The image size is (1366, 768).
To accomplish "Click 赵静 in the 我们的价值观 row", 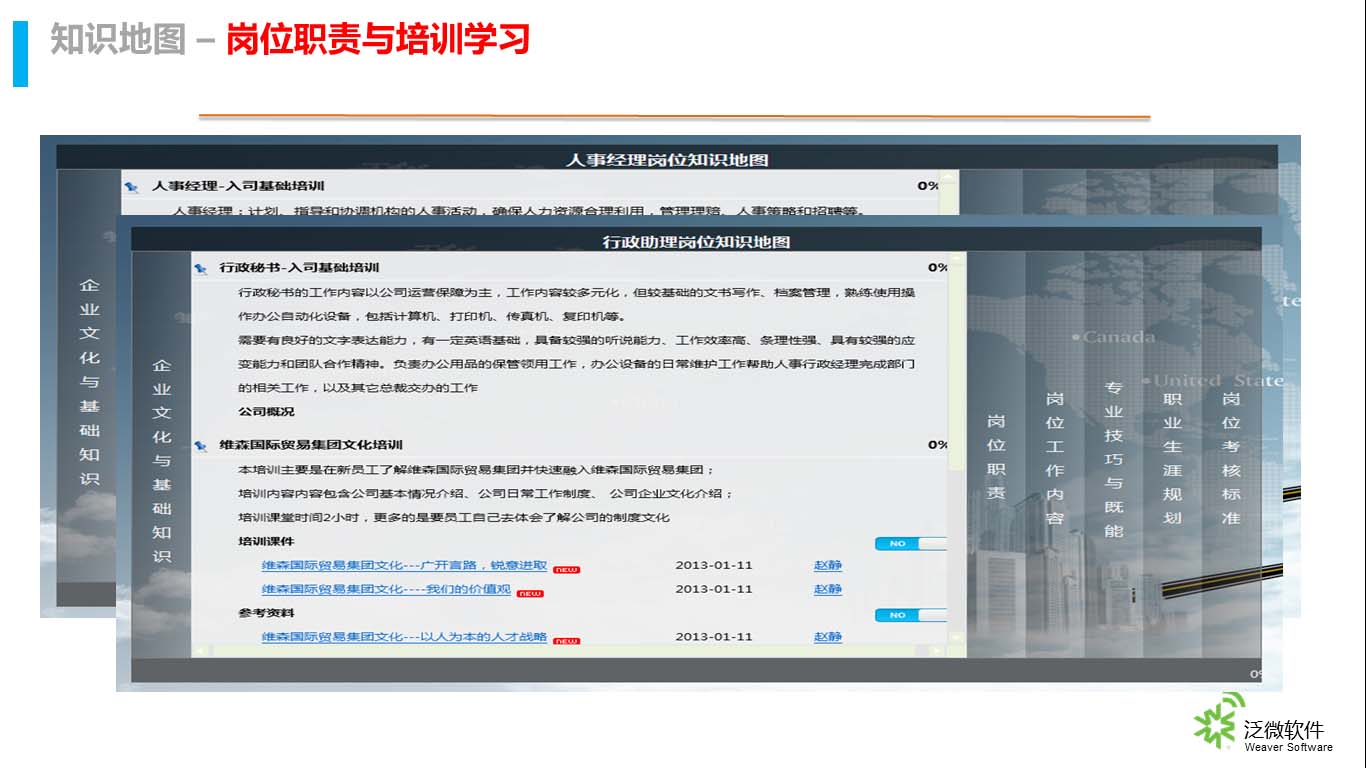I will coord(828,589).
